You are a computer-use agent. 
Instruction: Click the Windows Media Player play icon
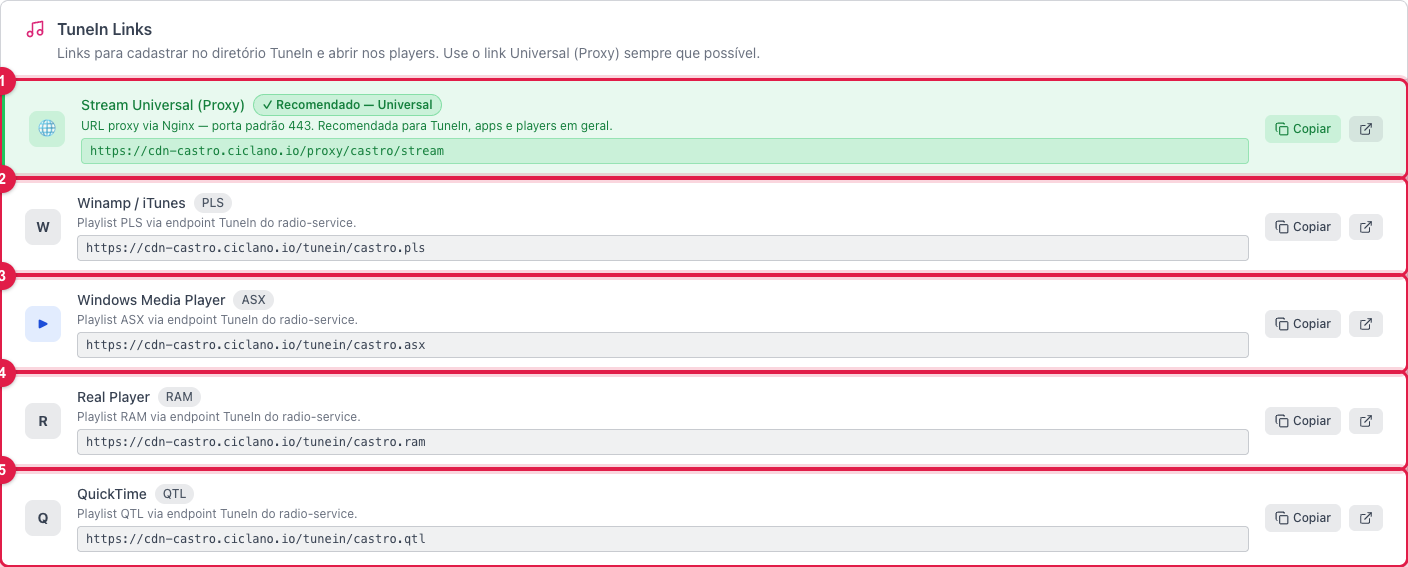coord(43,324)
